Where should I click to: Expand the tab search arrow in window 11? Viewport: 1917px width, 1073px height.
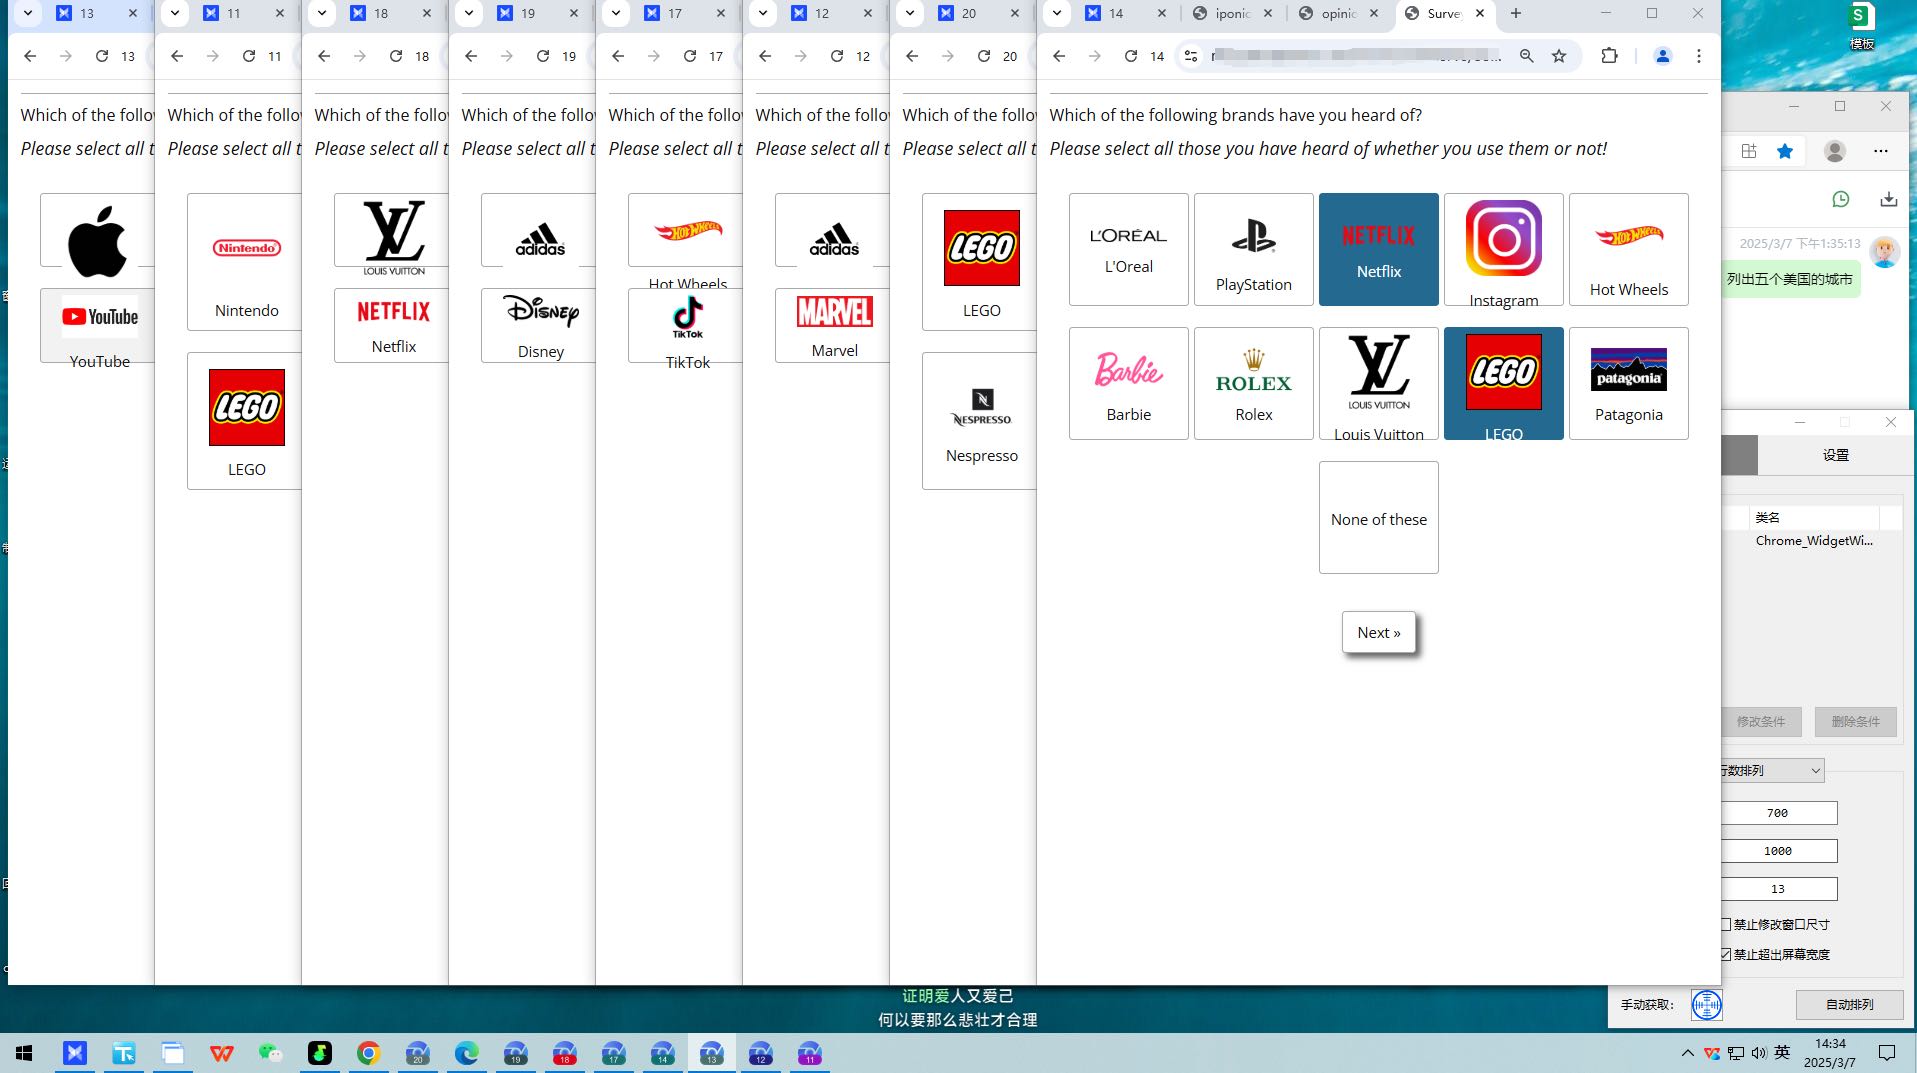[175, 13]
